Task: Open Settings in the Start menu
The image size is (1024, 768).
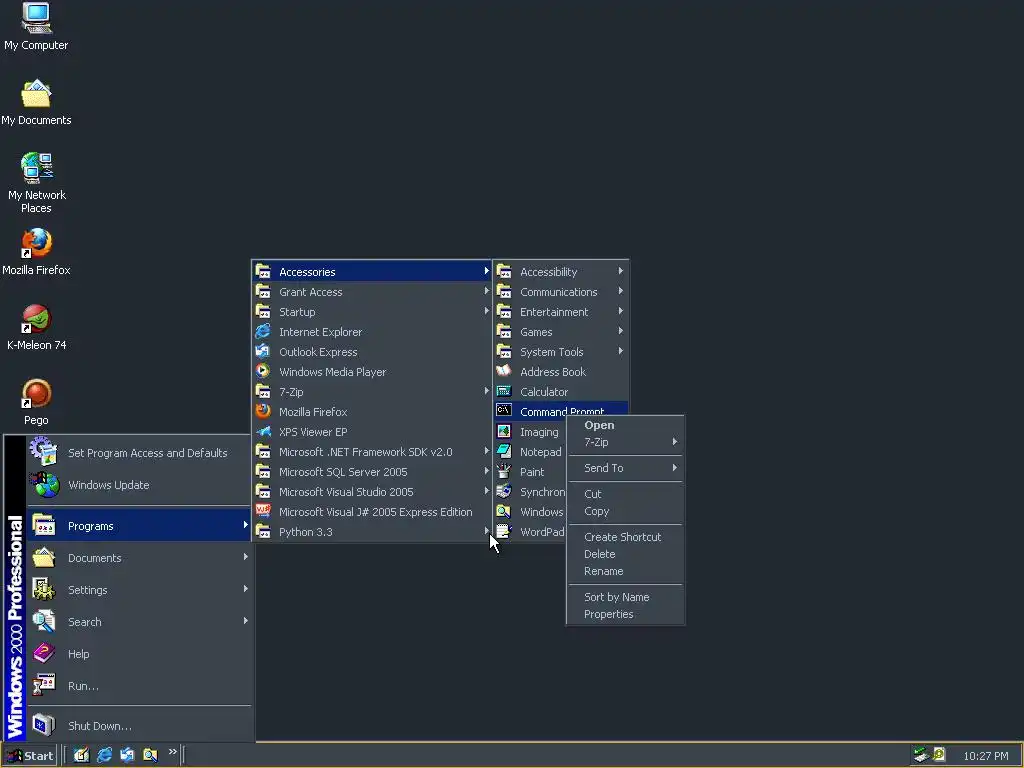Action: (x=139, y=590)
